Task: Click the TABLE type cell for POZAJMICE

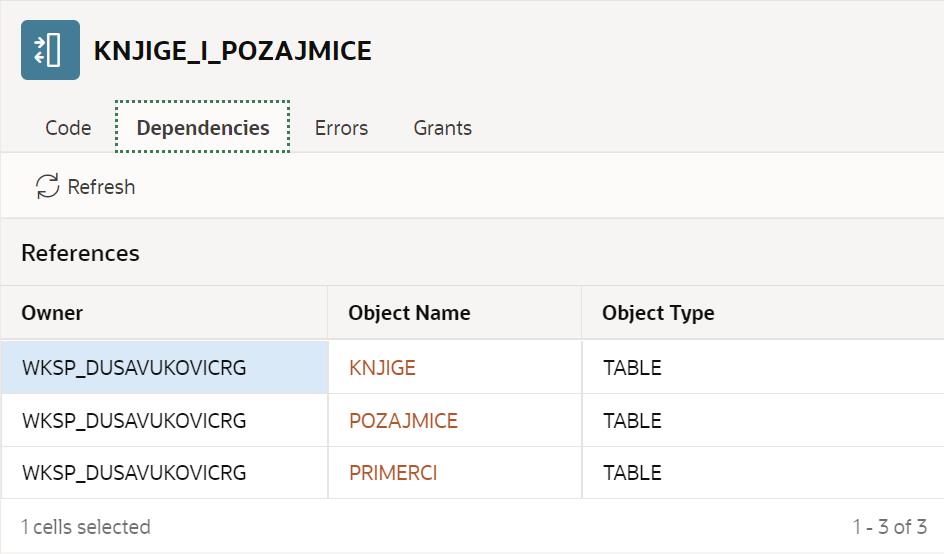Action: (x=632, y=421)
